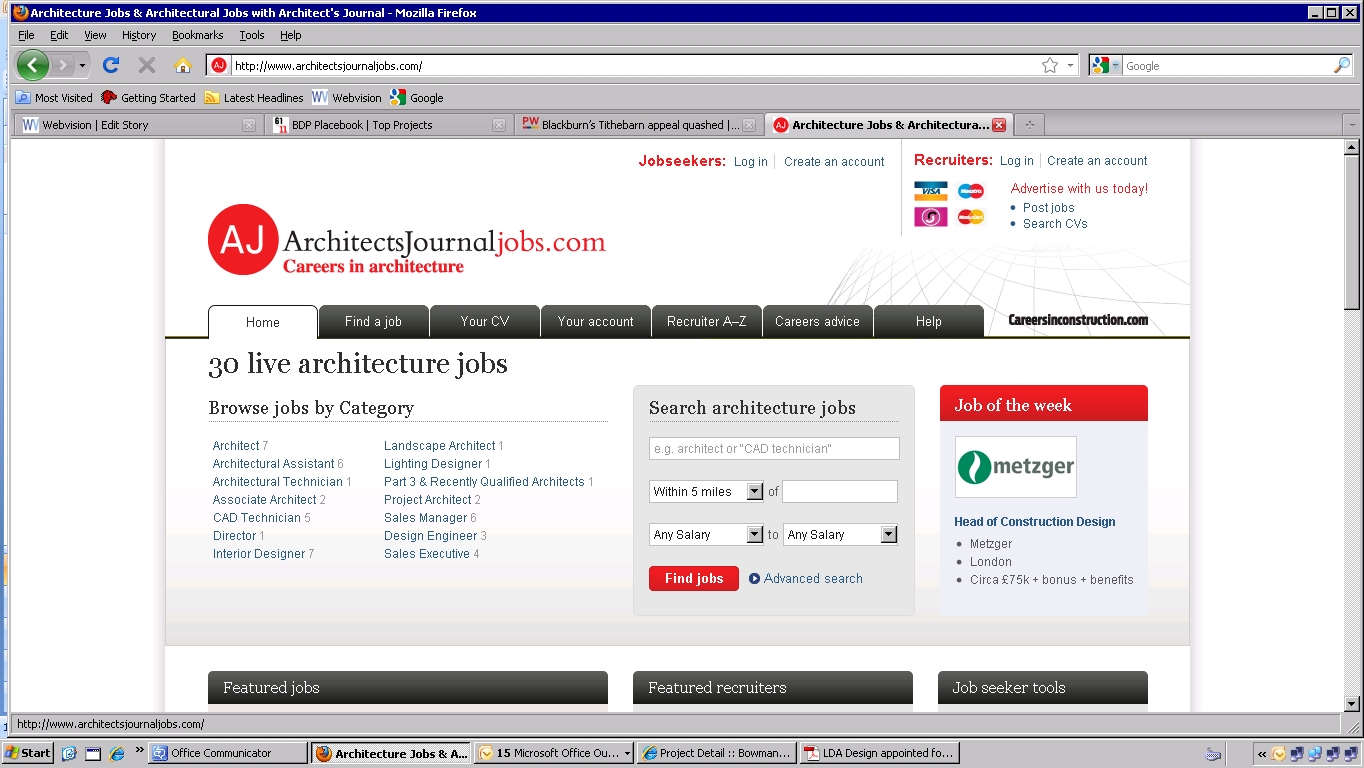The height and width of the screenshot is (768, 1364).
Task: Open the Tools menu
Action: point(251,35)
